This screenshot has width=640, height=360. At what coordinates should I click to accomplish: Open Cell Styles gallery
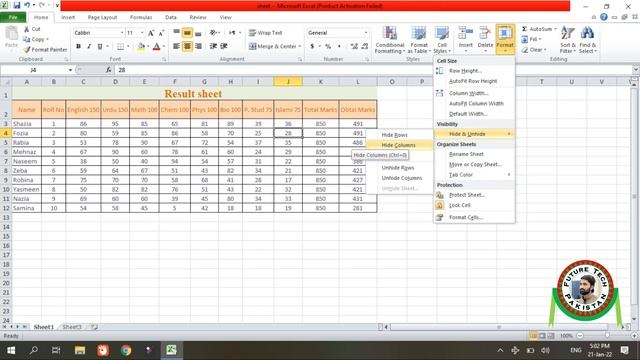pyautogui.click(x=442, y=40)
